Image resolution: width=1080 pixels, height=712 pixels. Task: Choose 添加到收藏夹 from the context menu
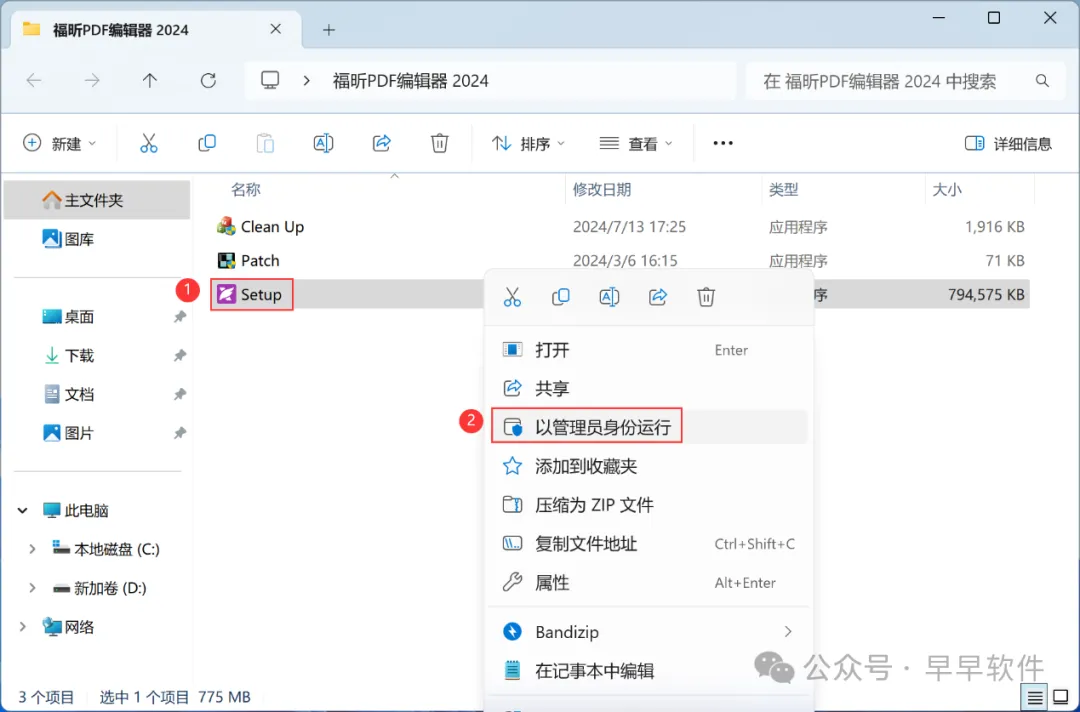coord(649,466)
